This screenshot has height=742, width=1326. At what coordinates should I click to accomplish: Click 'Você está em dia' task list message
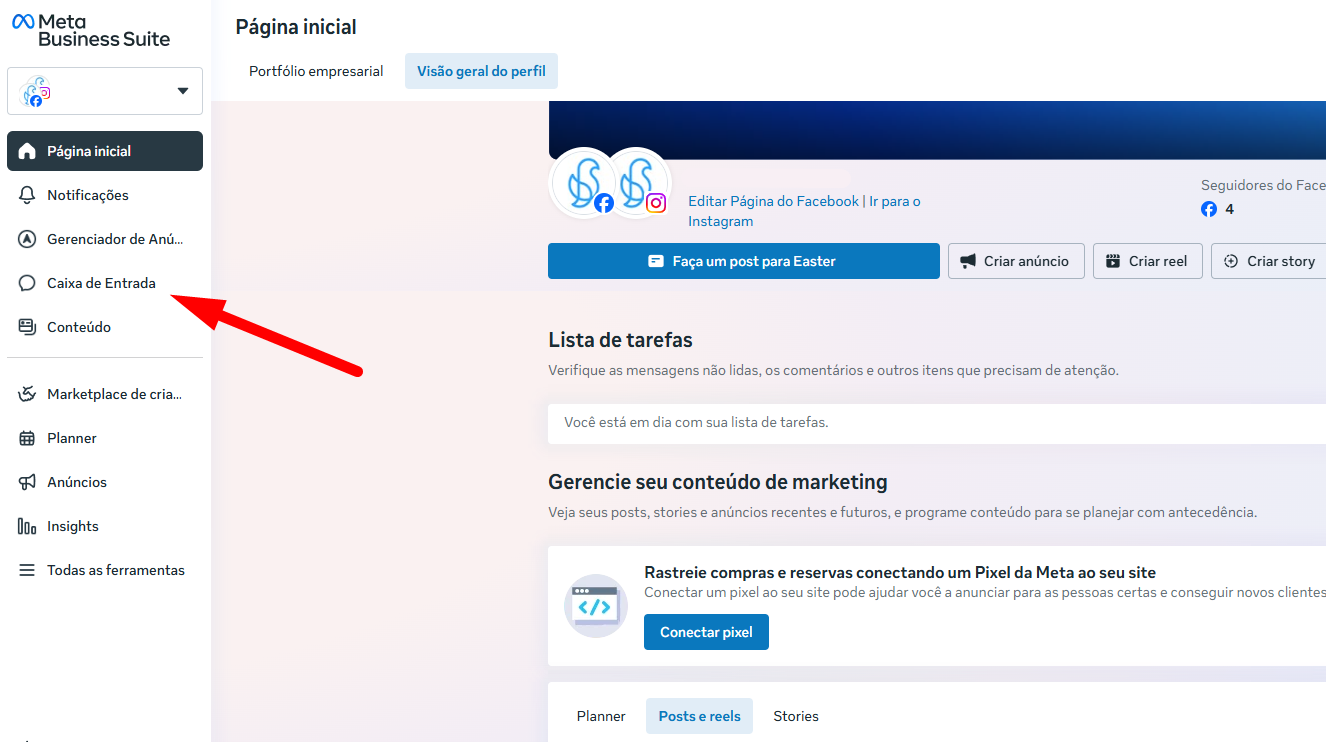(696, 422)
